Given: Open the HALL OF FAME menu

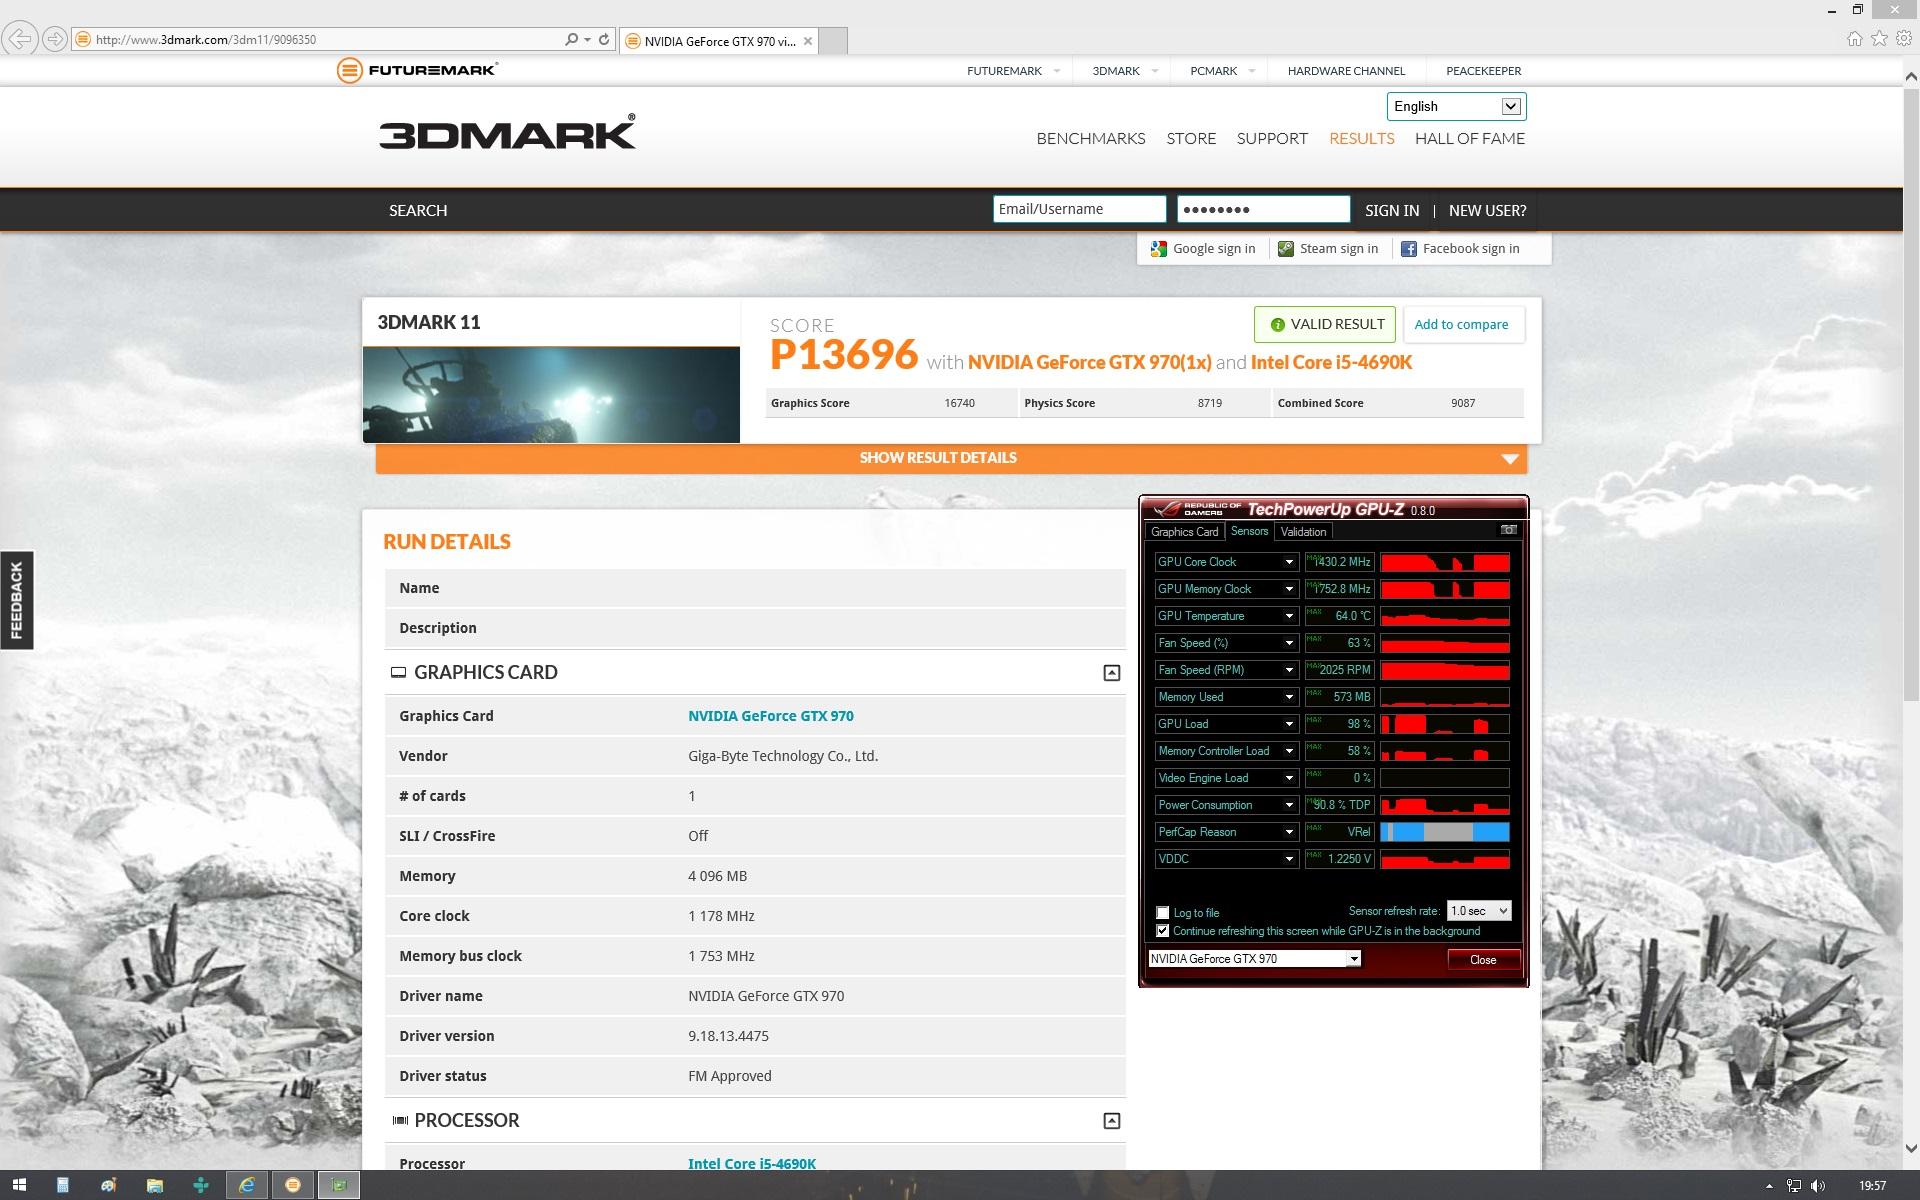Looking at the screenshot, I should pos(1469,139).
